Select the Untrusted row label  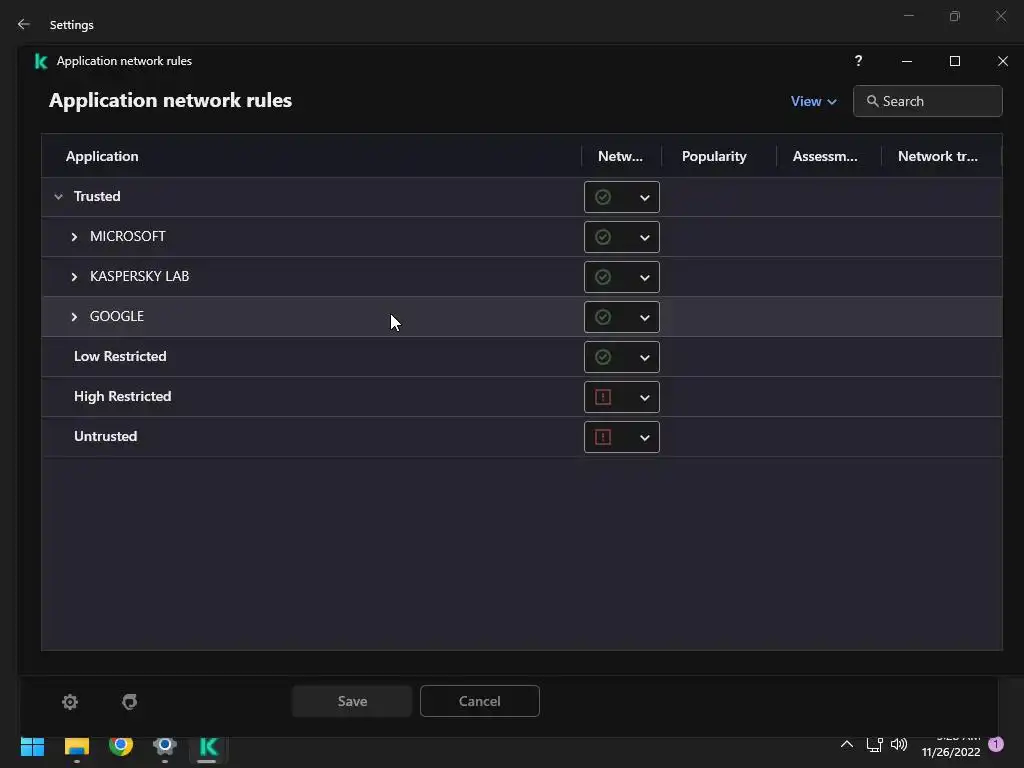[105, 436]
